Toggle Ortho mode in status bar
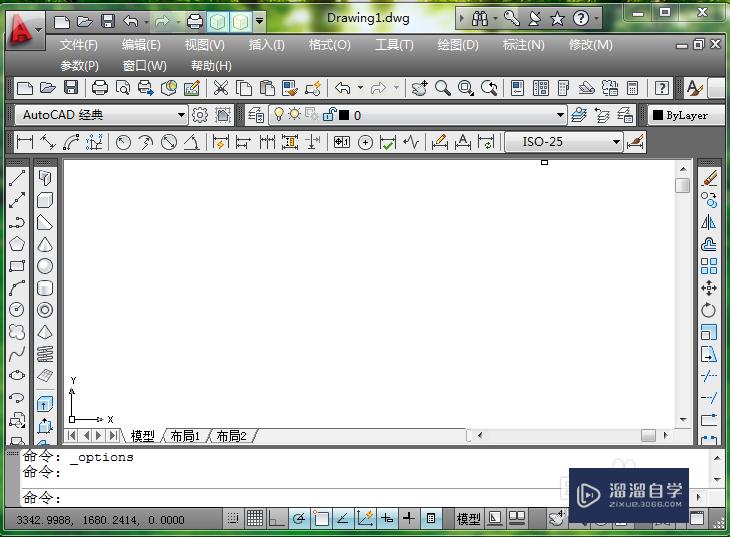 click(277, 518)
